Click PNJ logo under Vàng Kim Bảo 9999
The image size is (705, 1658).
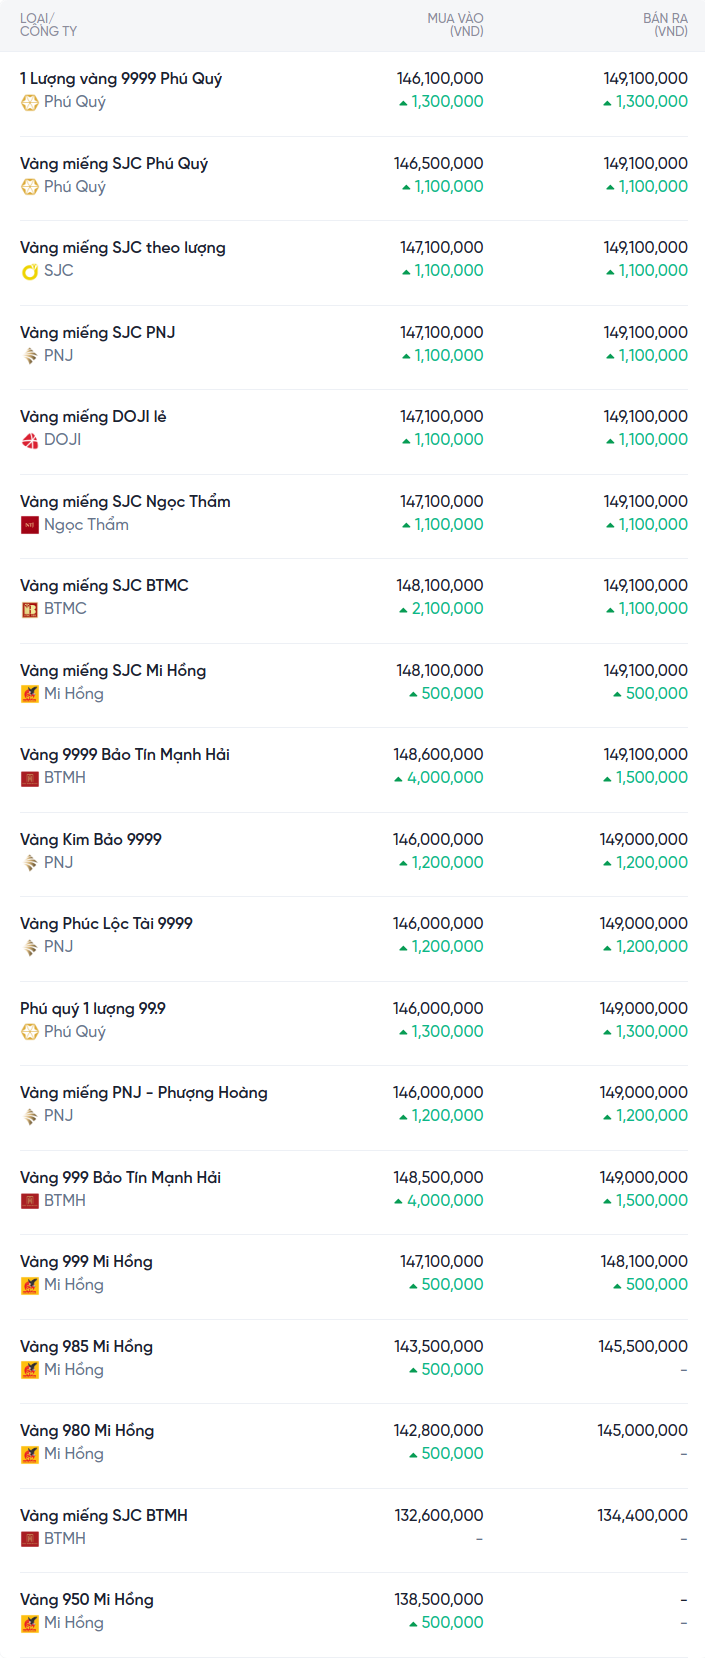point(30,863)
